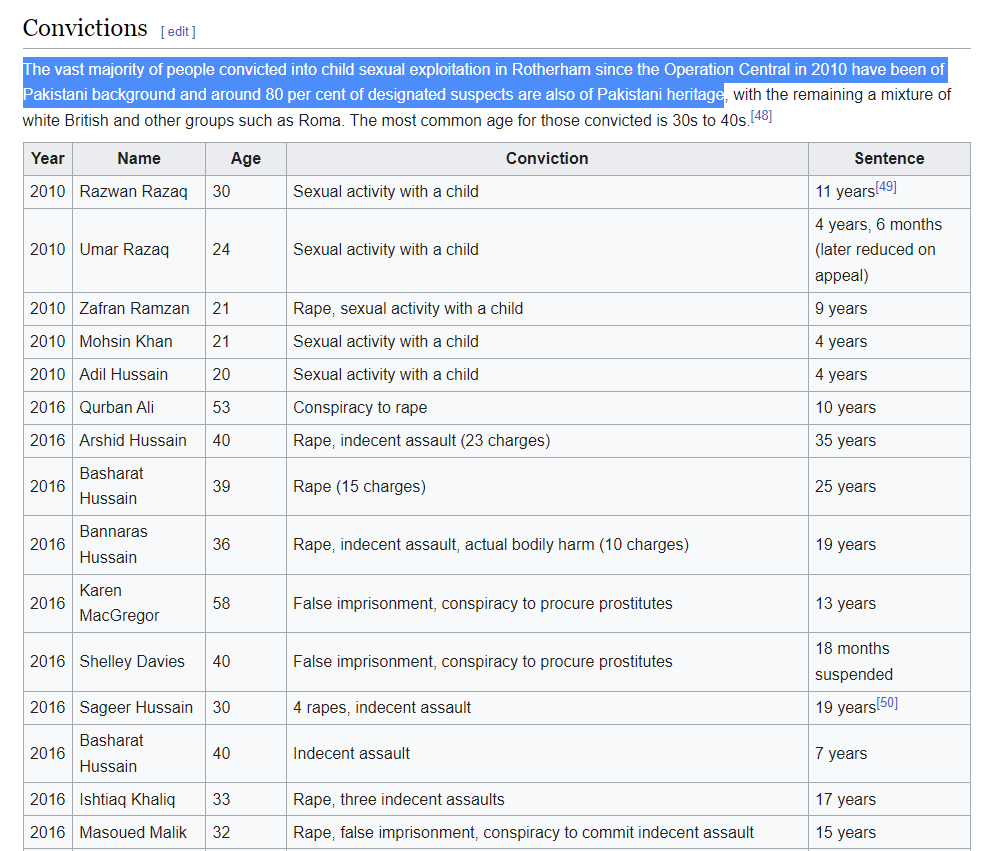Click Basharat Hussain aged 39
The height and width of the screenshot is (851, 993).
pyautogui.click(x=111, y=486)
